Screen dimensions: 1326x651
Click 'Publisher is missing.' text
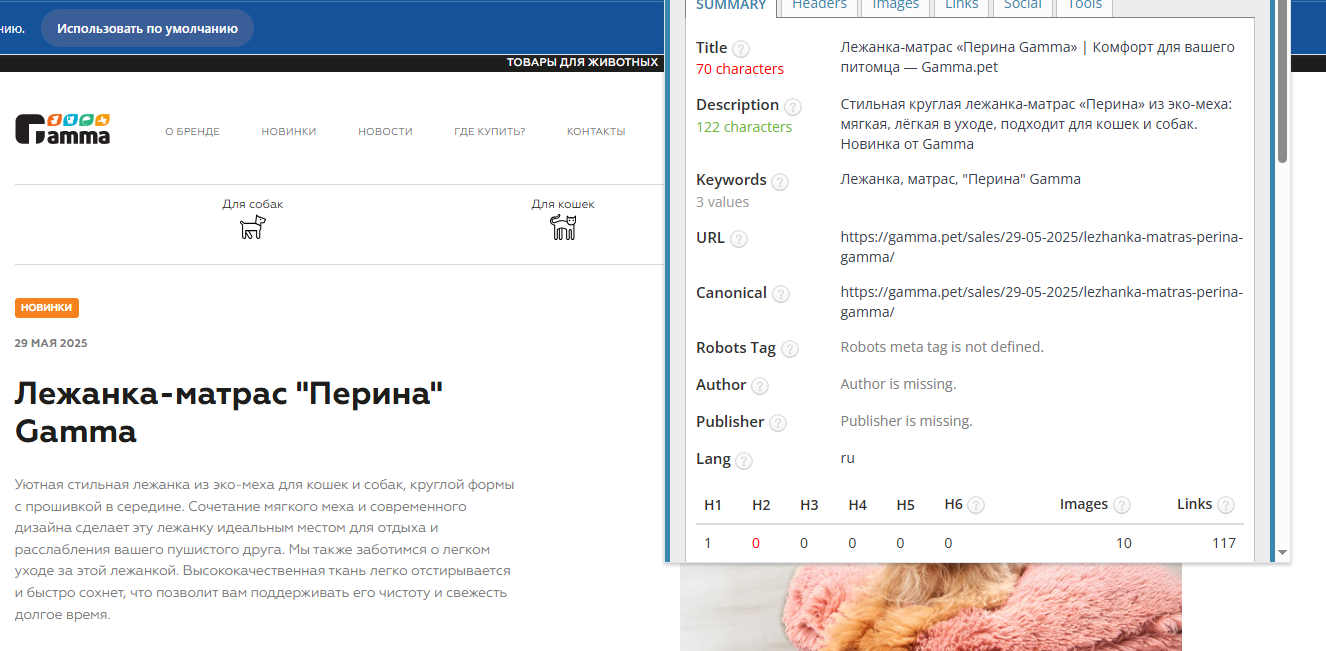906,421
